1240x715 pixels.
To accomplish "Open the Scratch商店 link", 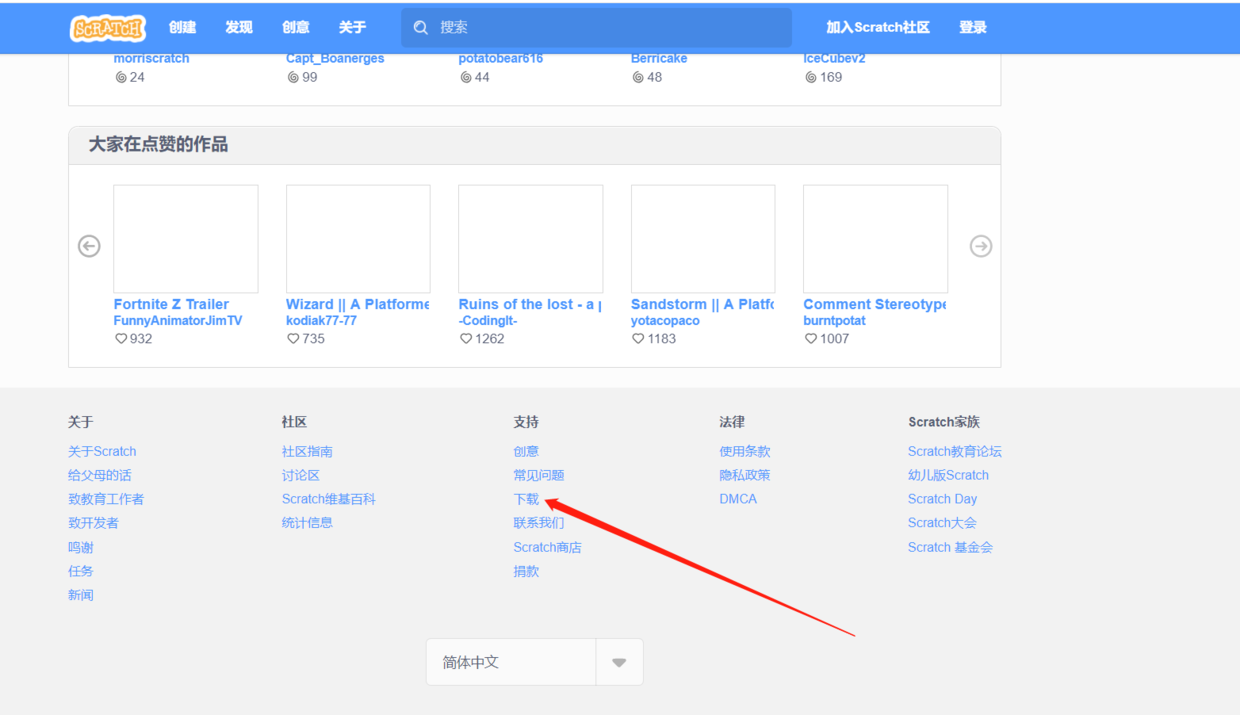I will [x=547, y=547].
